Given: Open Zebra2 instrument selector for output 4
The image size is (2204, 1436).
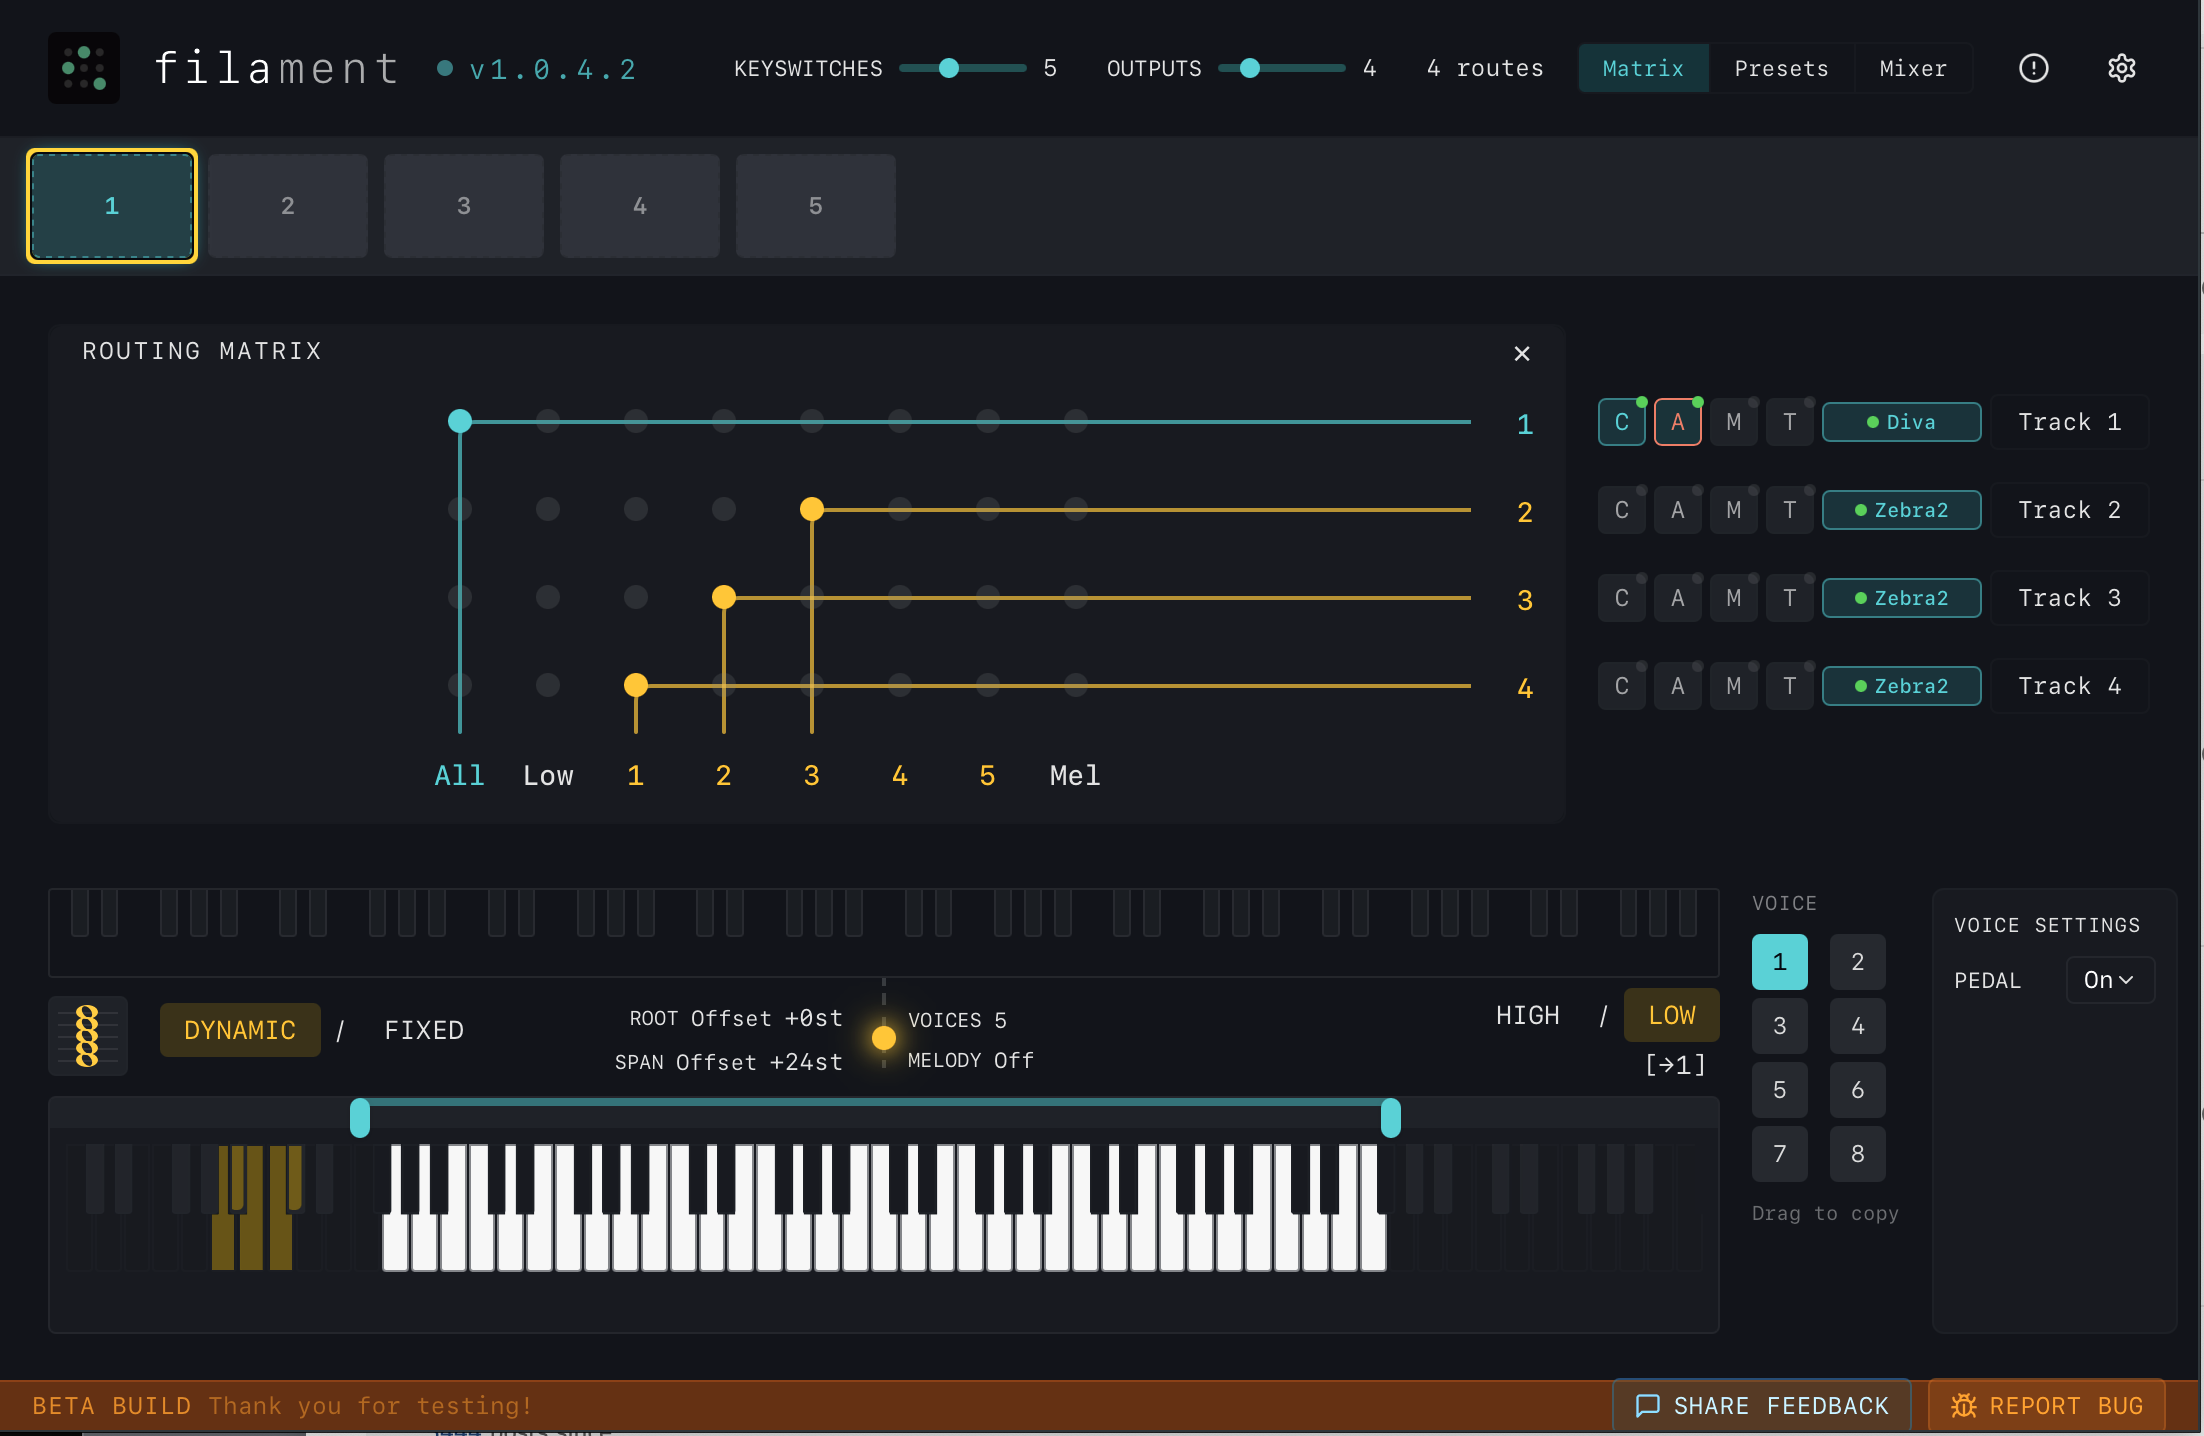Looking at the screenshot, I should pos(1901,686).
